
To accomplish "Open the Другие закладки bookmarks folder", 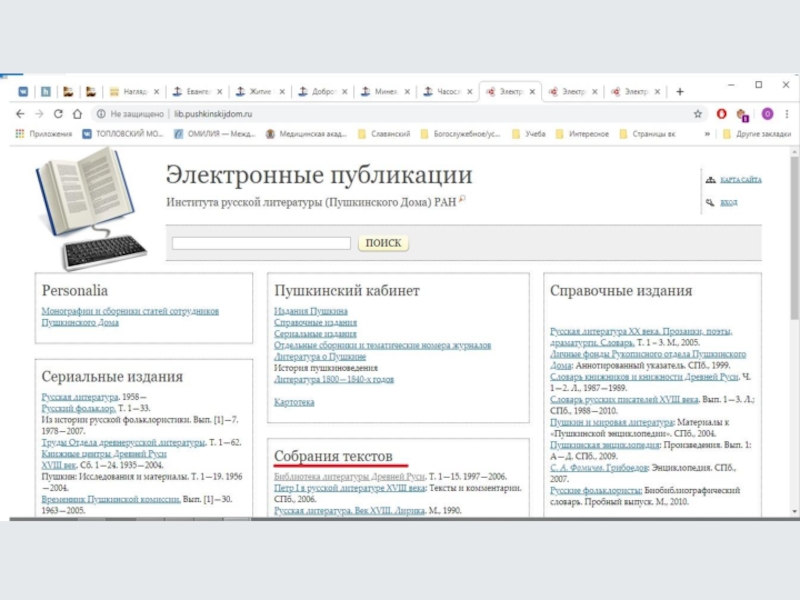I will click(x=757, y=134).
